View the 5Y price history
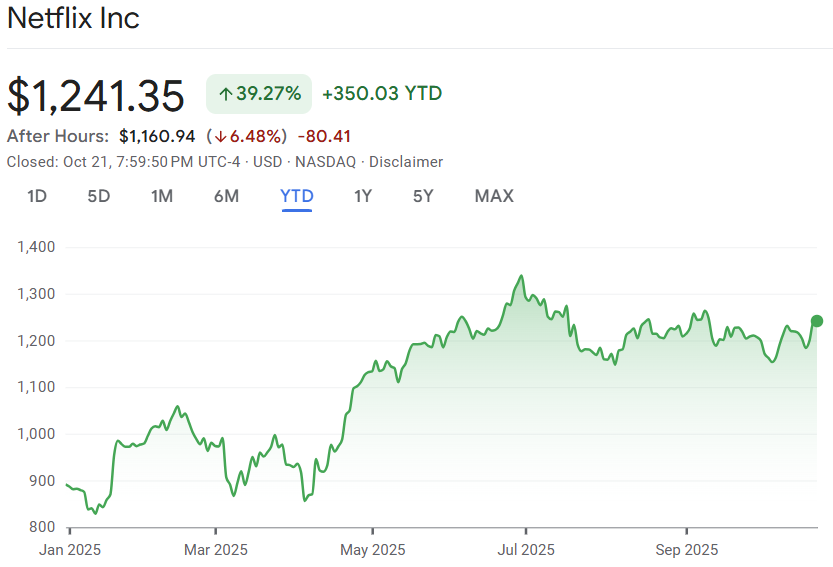The width and height of the screenshot is (833, 567). (423, 196)
